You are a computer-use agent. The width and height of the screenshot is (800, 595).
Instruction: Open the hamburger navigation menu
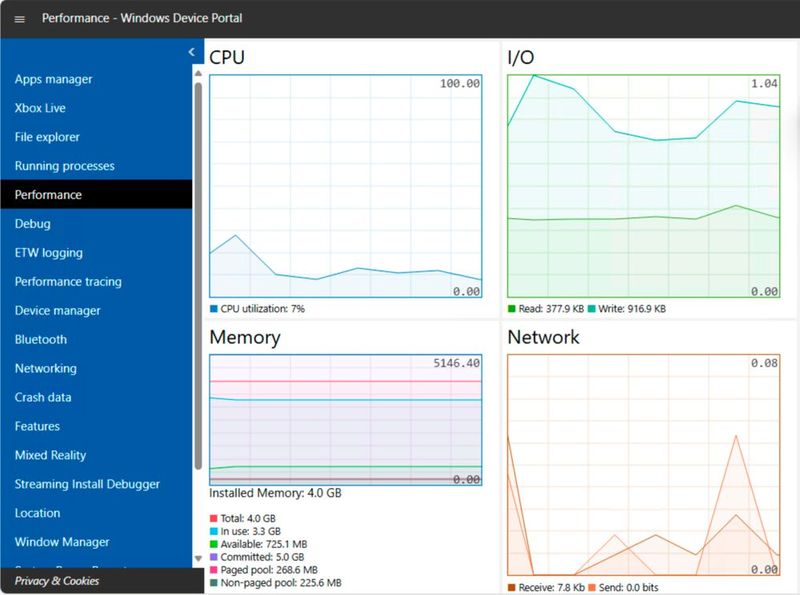tap(20, 18)
